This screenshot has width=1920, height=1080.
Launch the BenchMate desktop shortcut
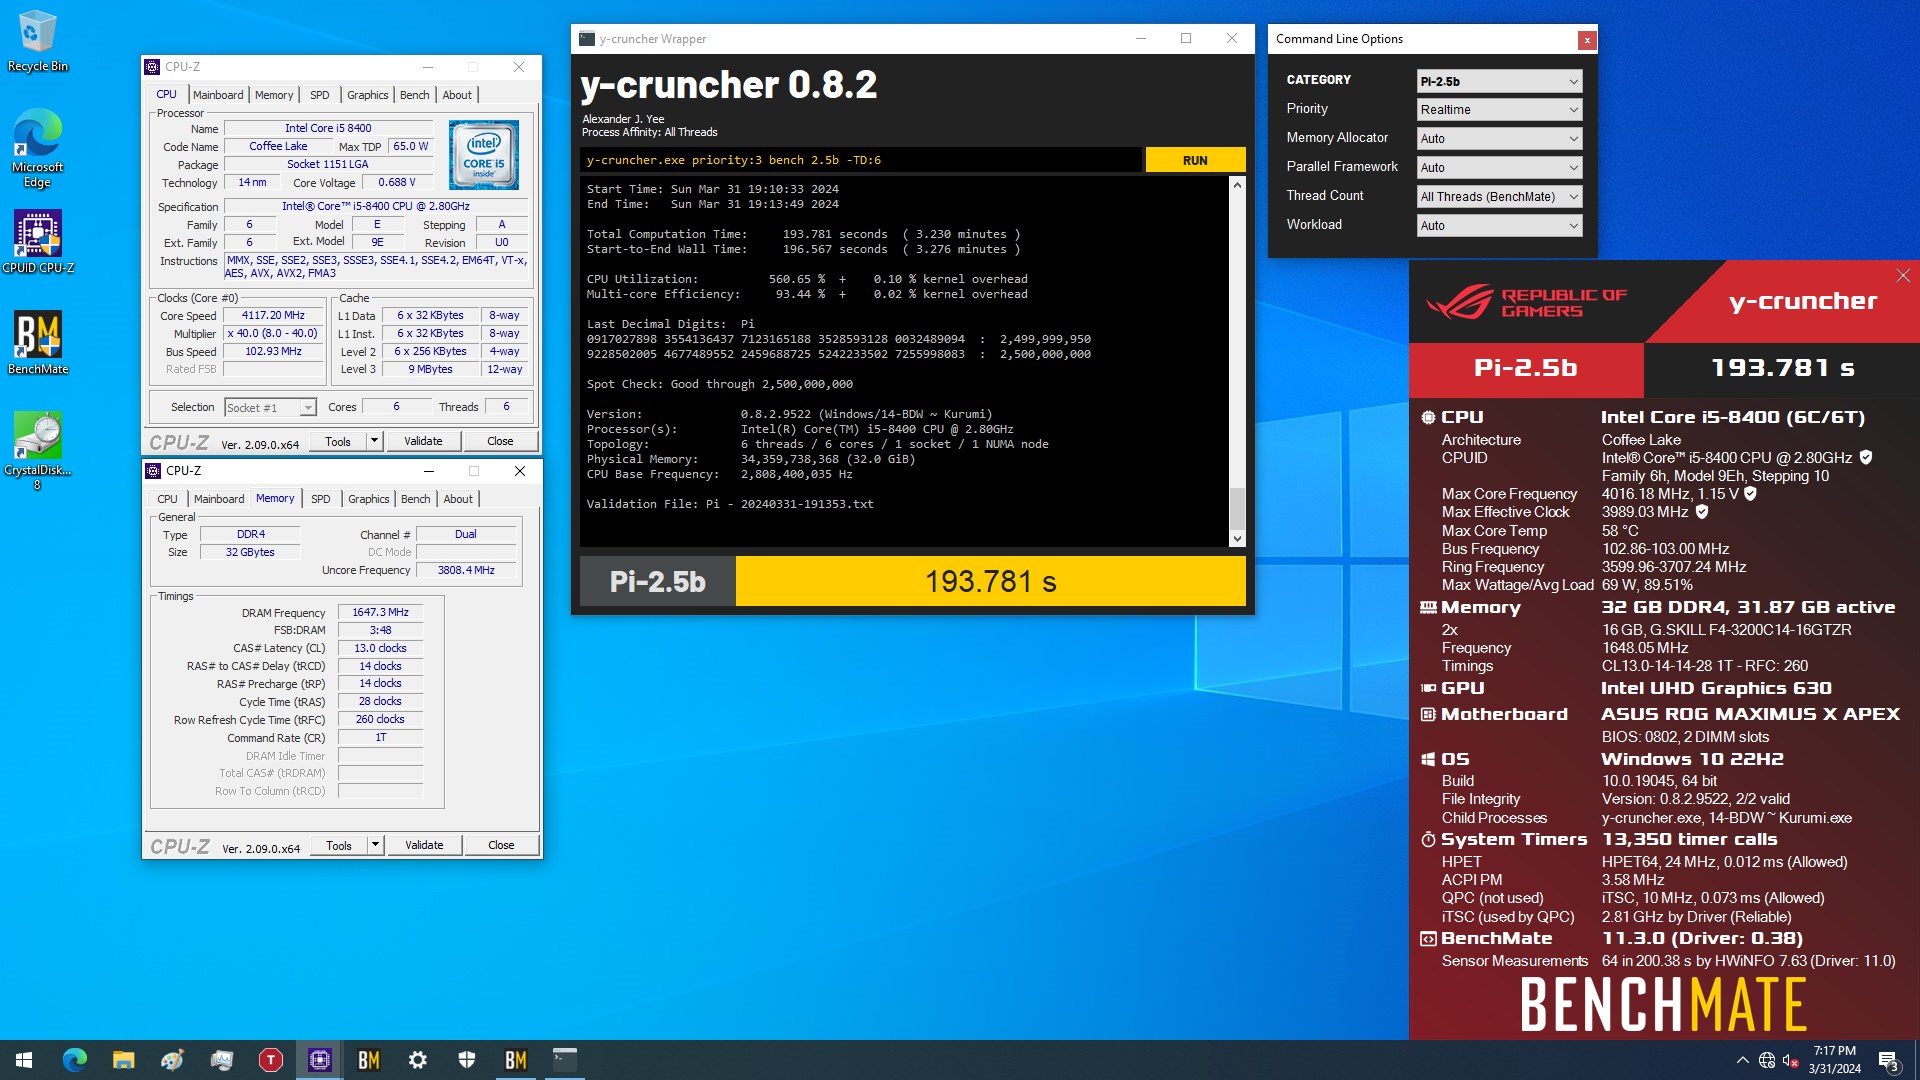pos(38,343)
